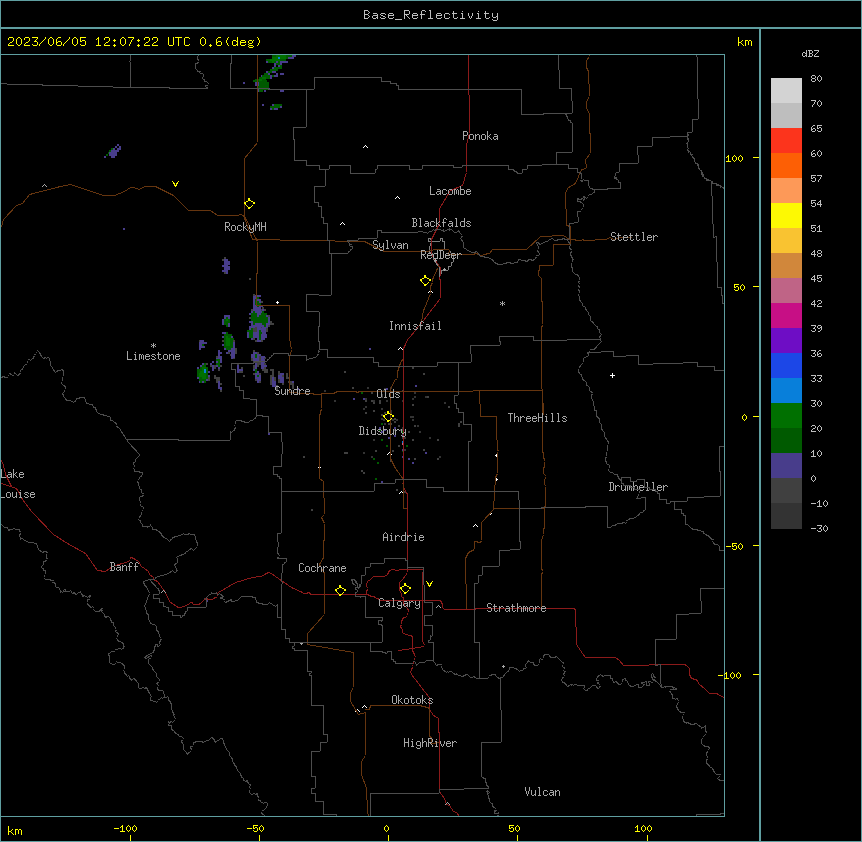Click the light gray 80 dBZ color swatch
Image resolution: width=862 pixels, height=842 pixels.
tap(786, 90)
